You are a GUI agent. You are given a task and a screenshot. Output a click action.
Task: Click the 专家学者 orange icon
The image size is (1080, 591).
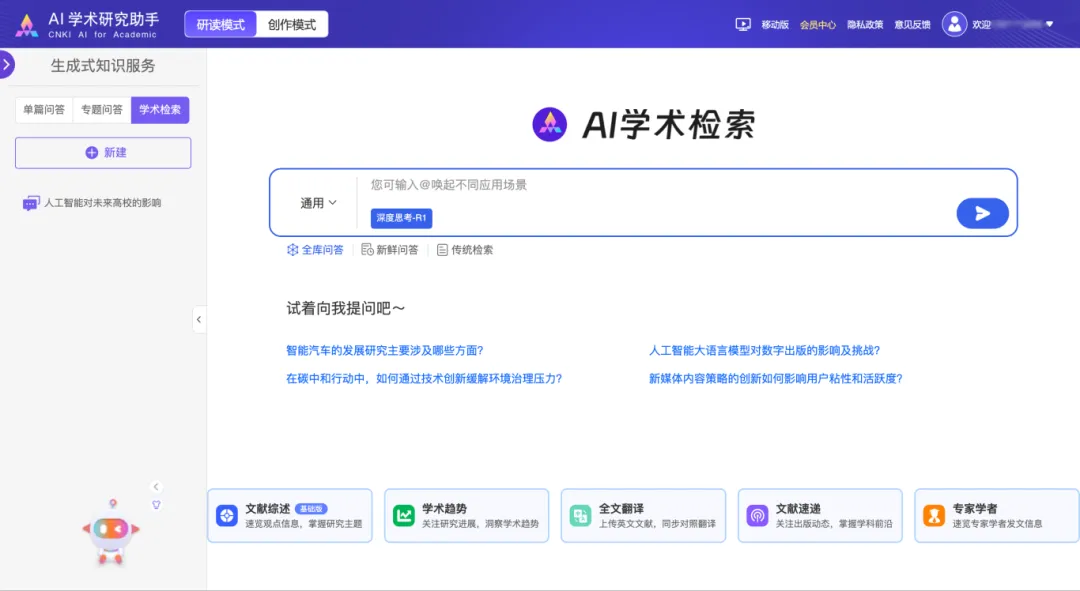[x=934, y=515]
